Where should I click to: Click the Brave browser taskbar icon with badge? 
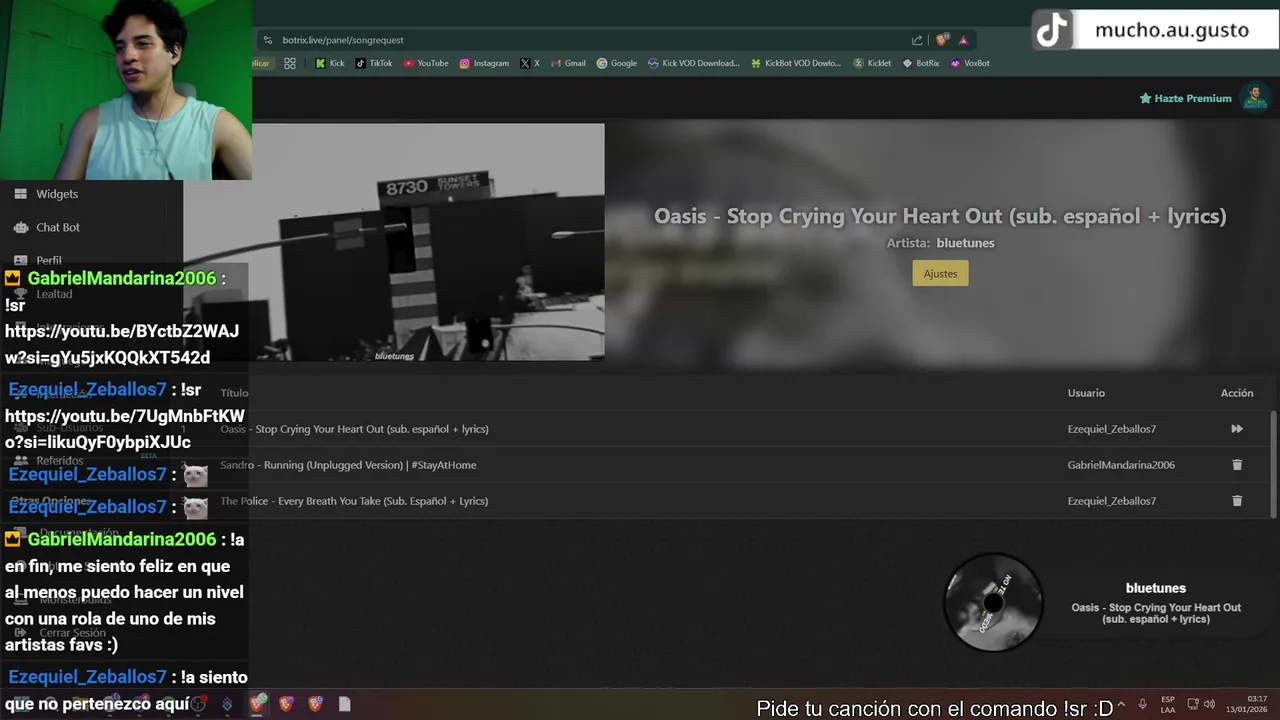coord(258,703)
